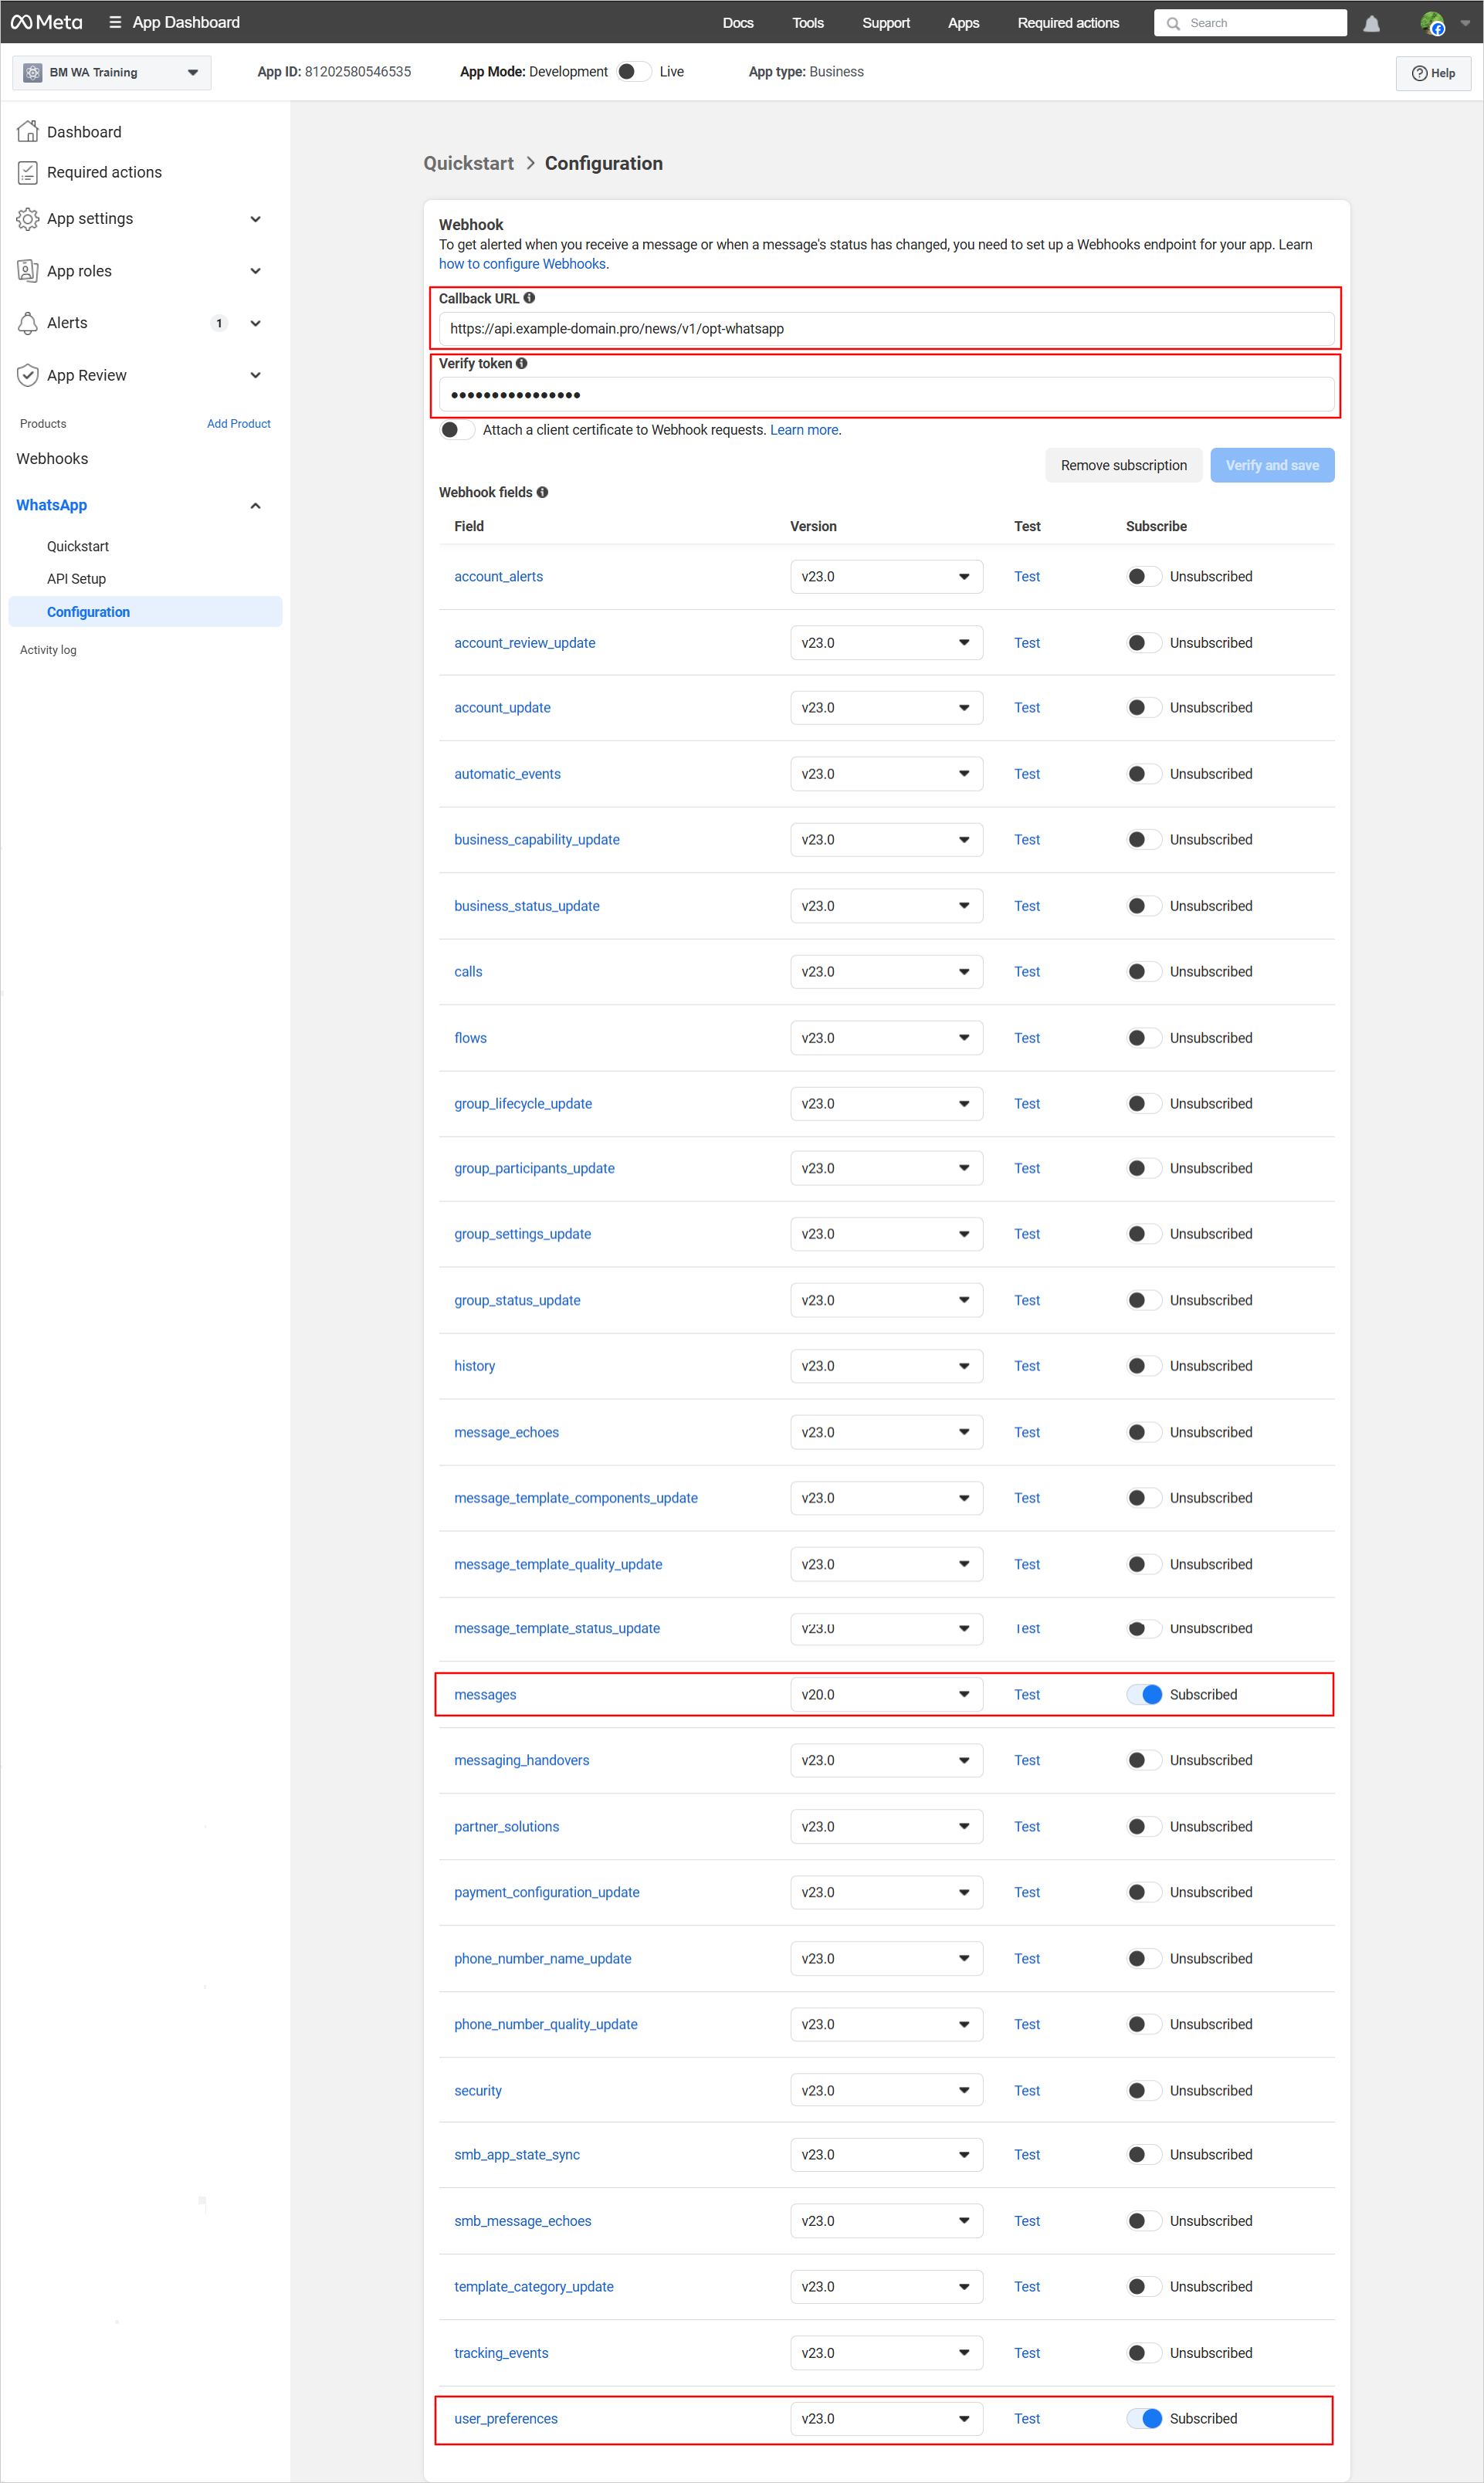Unsubscribe the user_preferences toggle
This screenshot has height=2483, width=1484.
[x=1143, y=2418]
